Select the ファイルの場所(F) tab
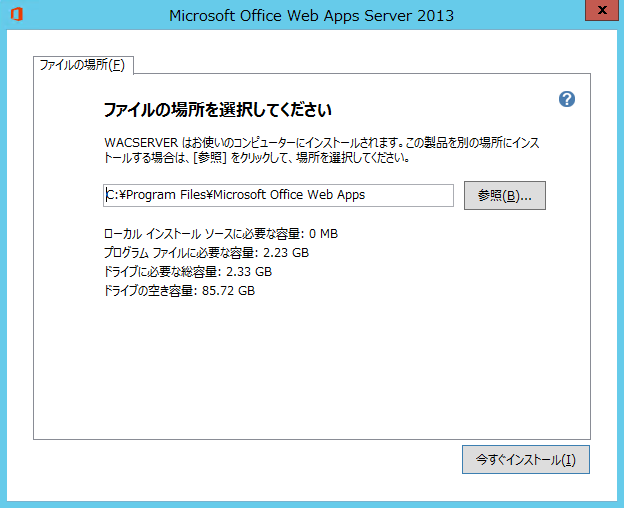 83,66
